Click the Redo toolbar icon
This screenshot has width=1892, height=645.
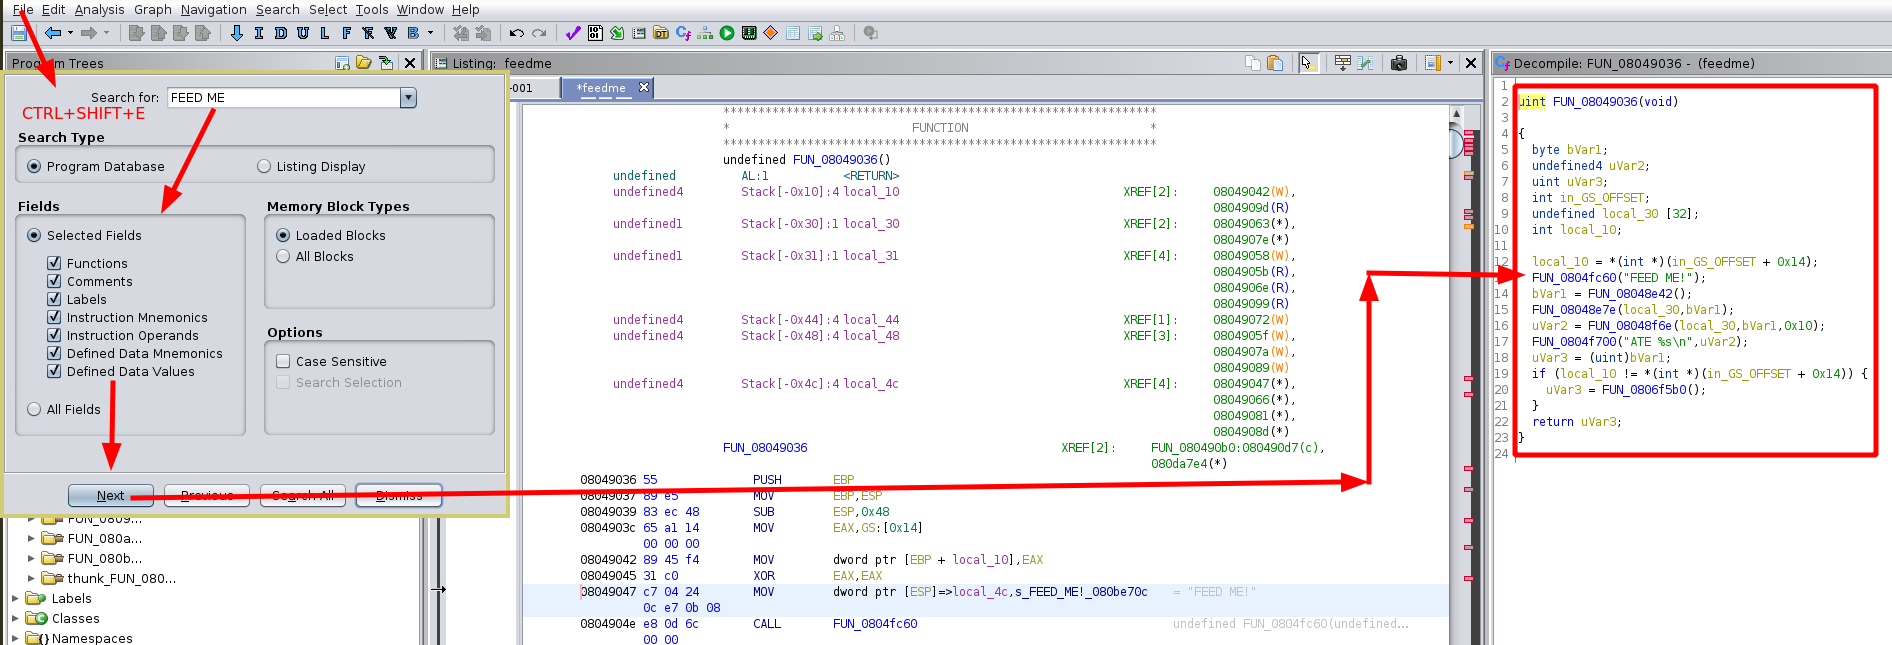click(x=539, y=33)
